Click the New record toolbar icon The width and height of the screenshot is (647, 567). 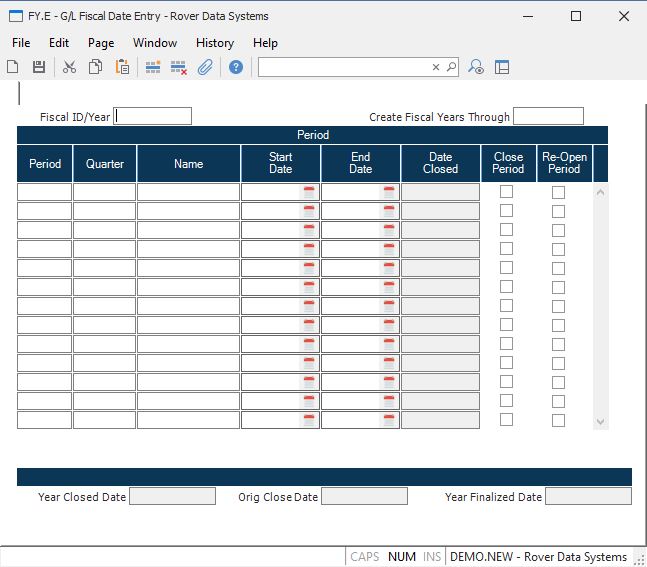coord(13,67)
